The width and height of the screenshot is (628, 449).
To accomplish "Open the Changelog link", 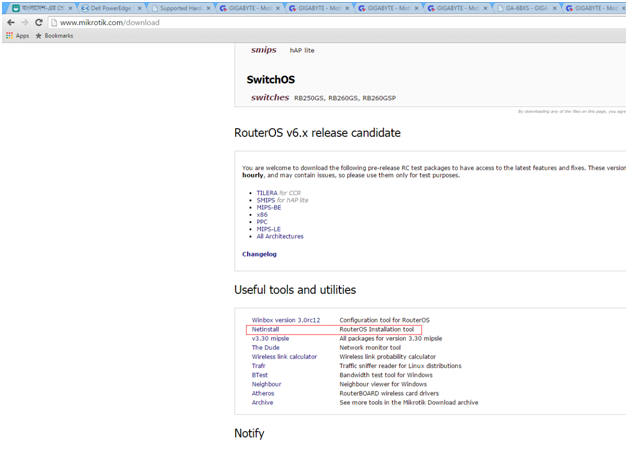I will pos(259,254).
